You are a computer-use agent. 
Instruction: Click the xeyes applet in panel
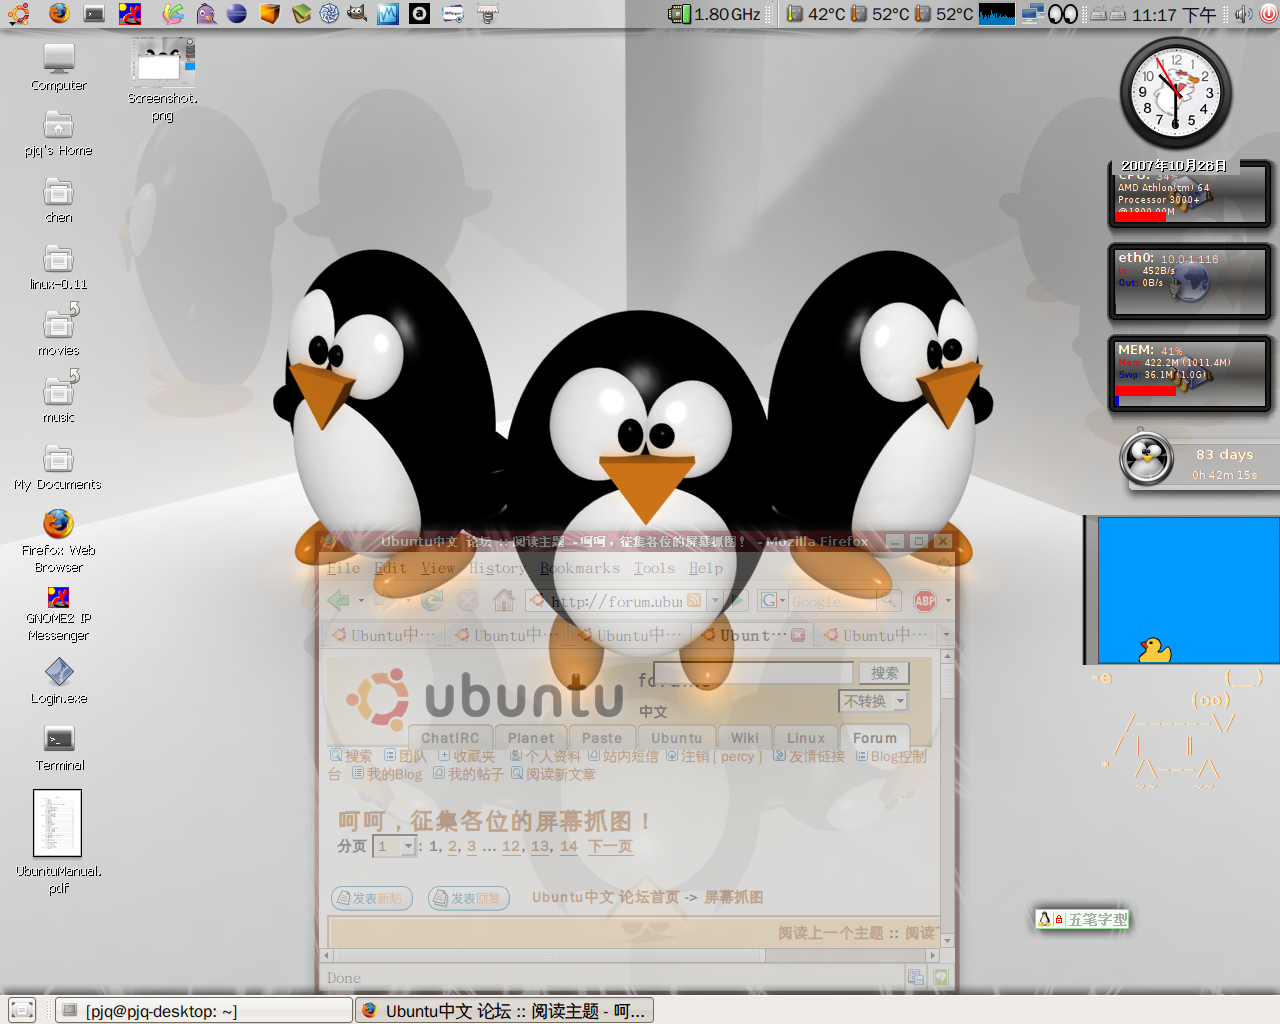pyautogui.click(x=1063, y=14)
